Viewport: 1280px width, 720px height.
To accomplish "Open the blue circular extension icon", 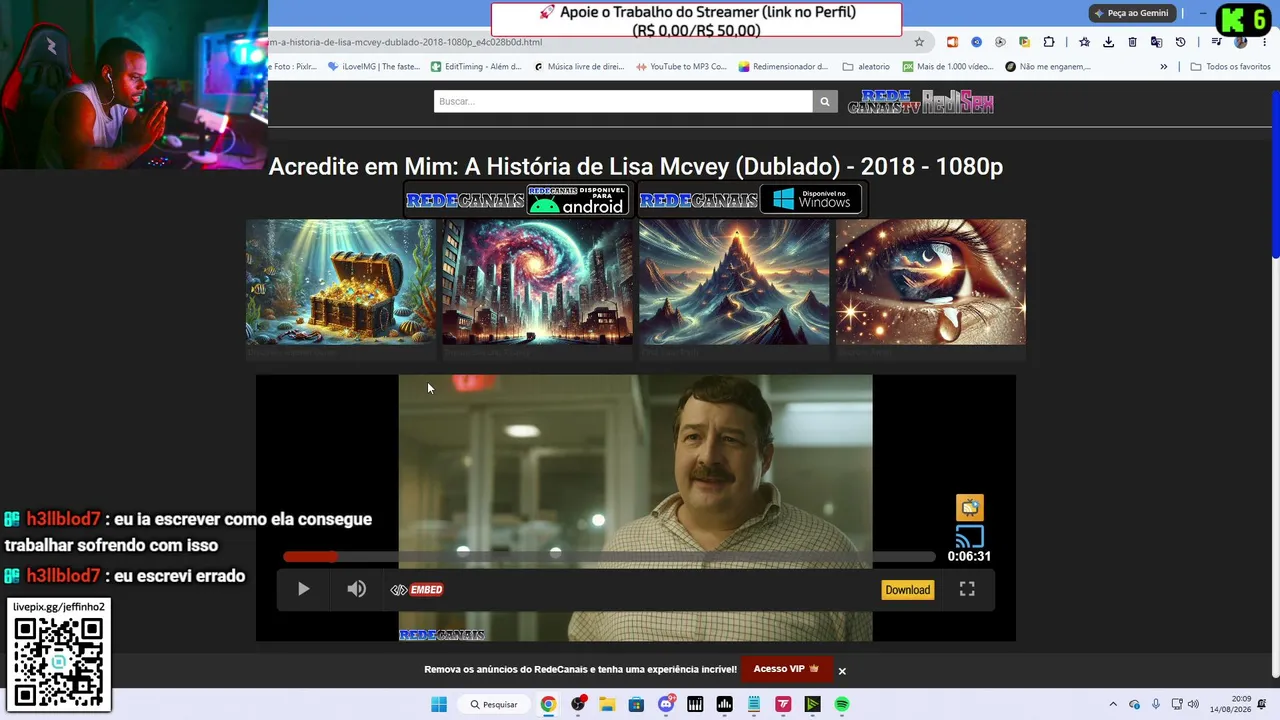I will tap(976, 42).
